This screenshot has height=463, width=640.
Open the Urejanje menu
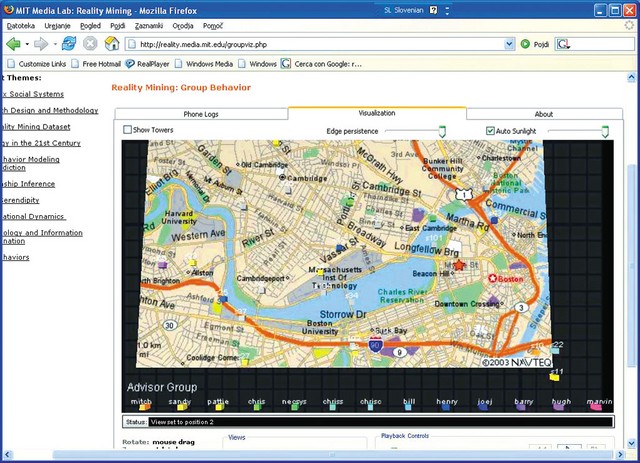pyautogui.click(x=58, y=26)
